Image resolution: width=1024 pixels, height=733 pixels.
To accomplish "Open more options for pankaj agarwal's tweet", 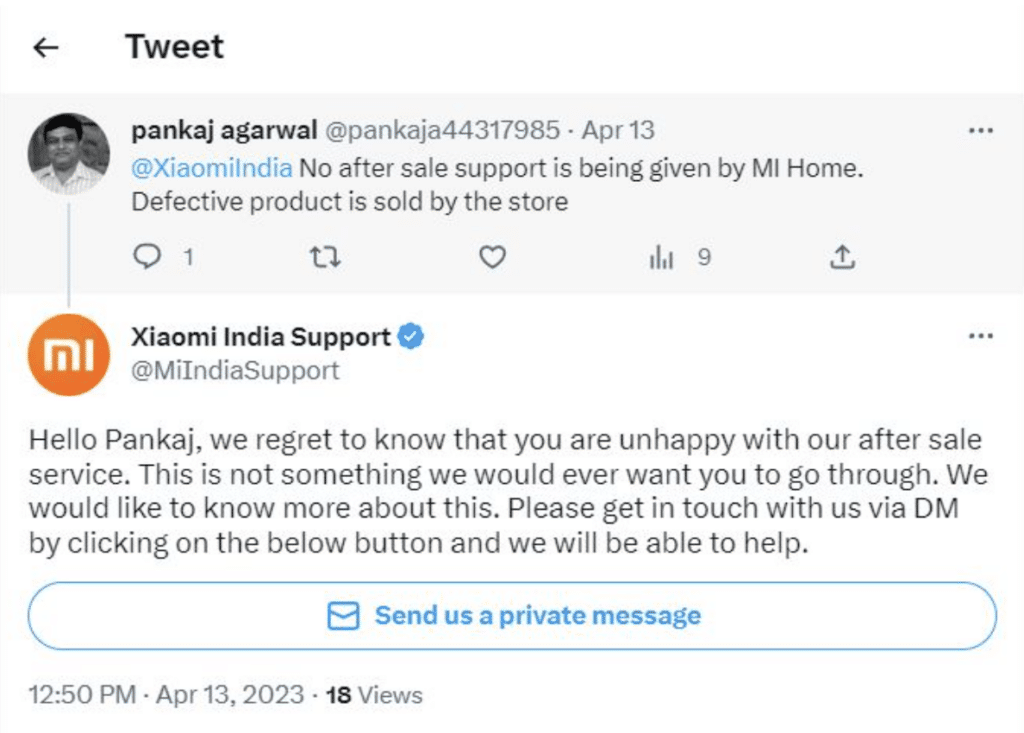I will click(x=981, y=131).
